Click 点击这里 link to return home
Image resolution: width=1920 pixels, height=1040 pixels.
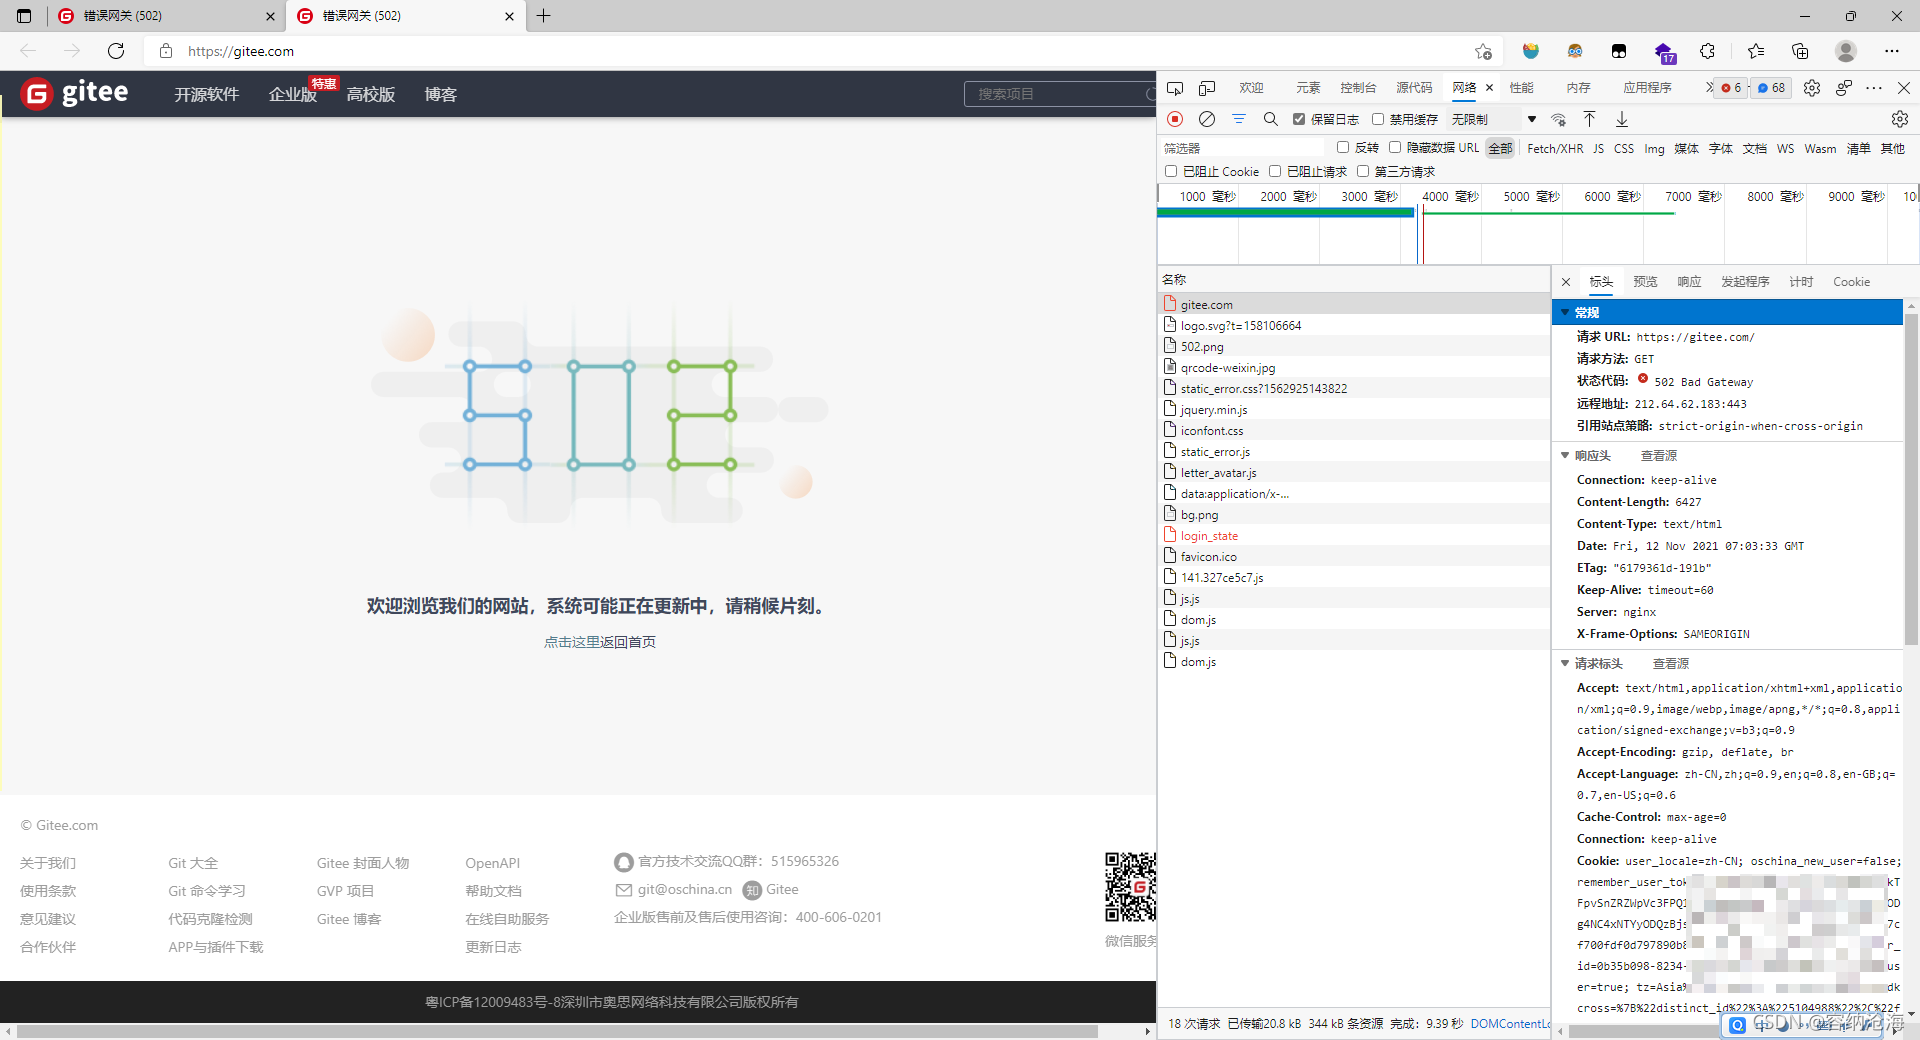click(571, 642)
